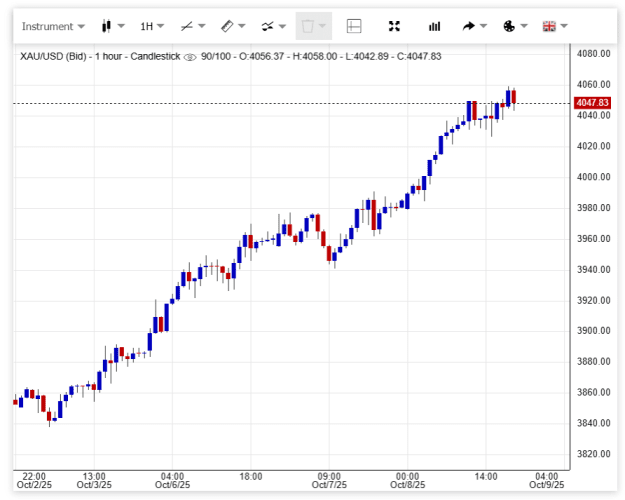
Task: Click the indicators icon
Action: pyautogui.click(x=267, y=26)
